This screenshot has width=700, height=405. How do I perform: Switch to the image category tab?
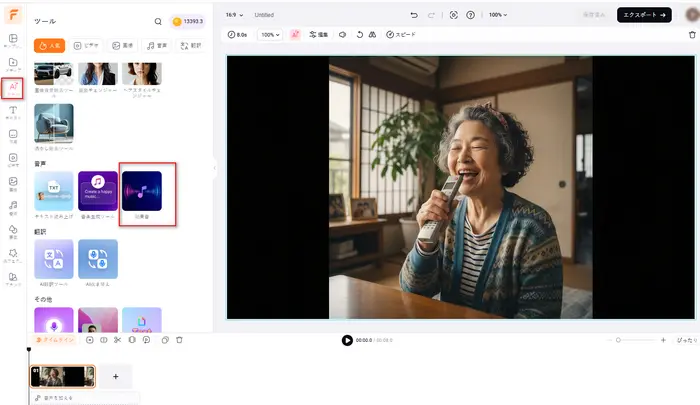pyautogui.click(x=122, y=46)
